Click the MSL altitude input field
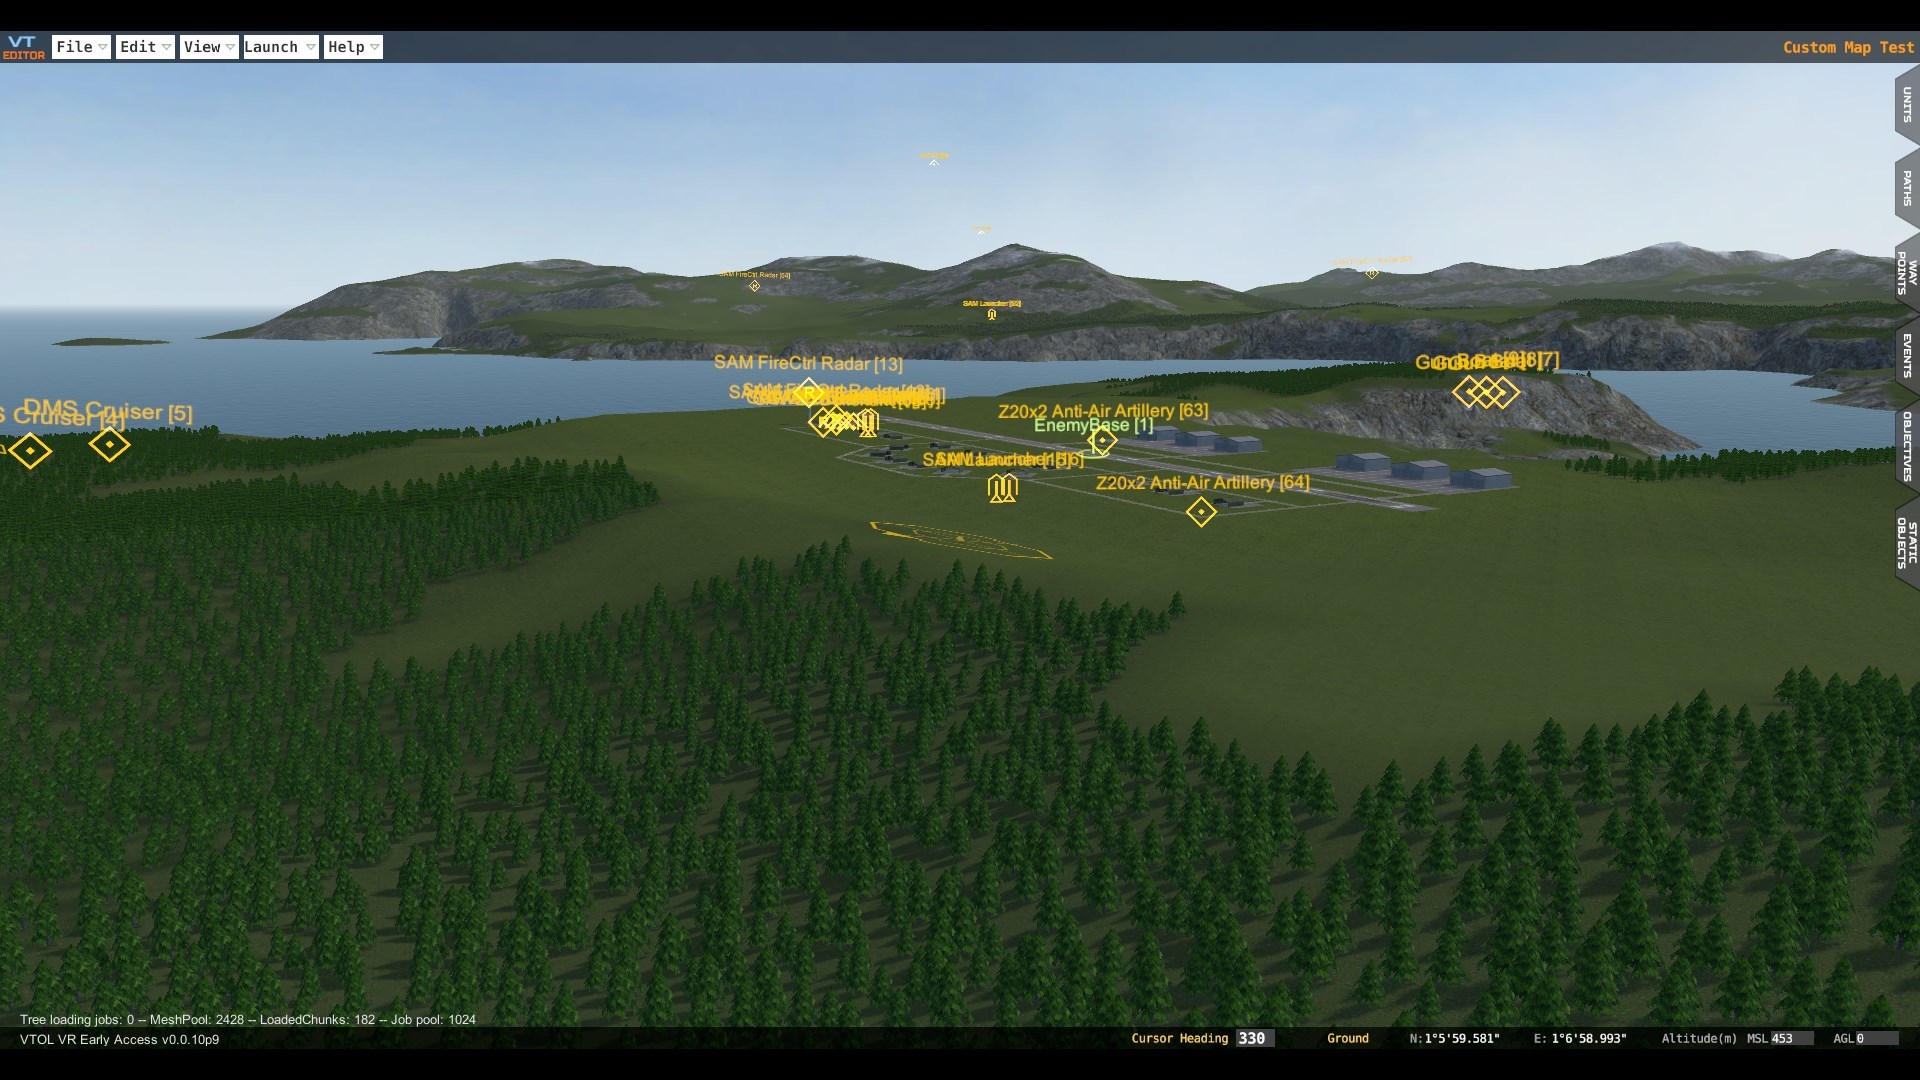Screen dimensions: 1920x1080 [1791, 1038]
